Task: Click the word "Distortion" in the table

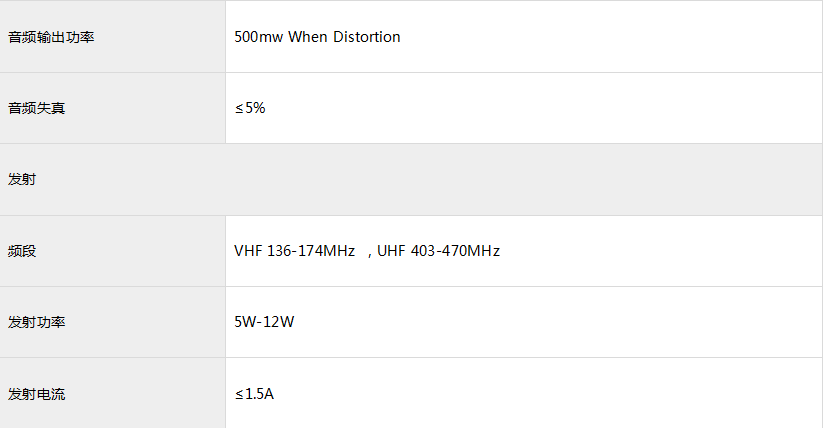Action: tap(368, 37)
